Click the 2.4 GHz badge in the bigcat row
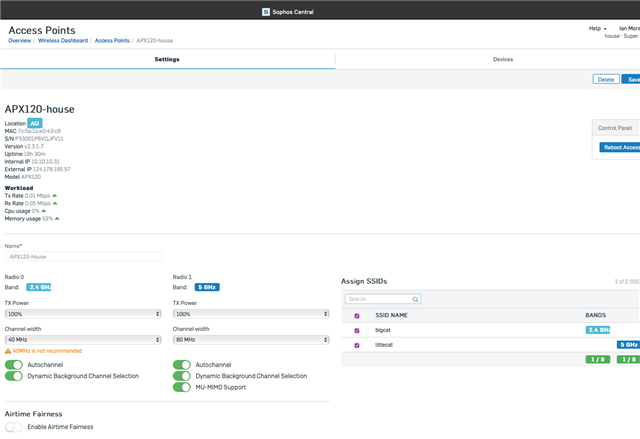This screenshot has height=439, width=640. click(598, 330)
